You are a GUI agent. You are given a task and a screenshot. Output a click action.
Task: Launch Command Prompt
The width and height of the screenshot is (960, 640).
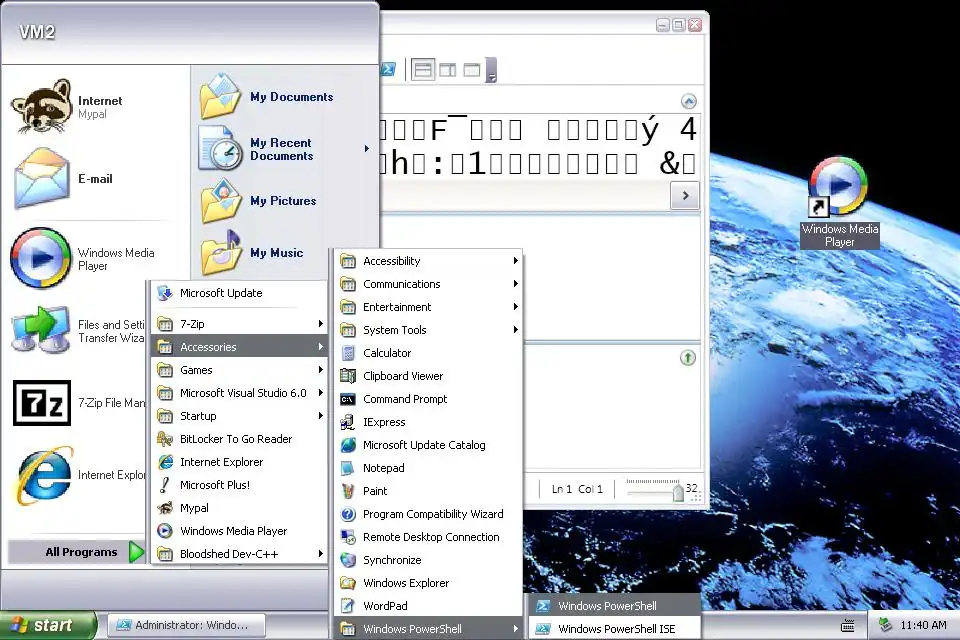click(429, 399)
